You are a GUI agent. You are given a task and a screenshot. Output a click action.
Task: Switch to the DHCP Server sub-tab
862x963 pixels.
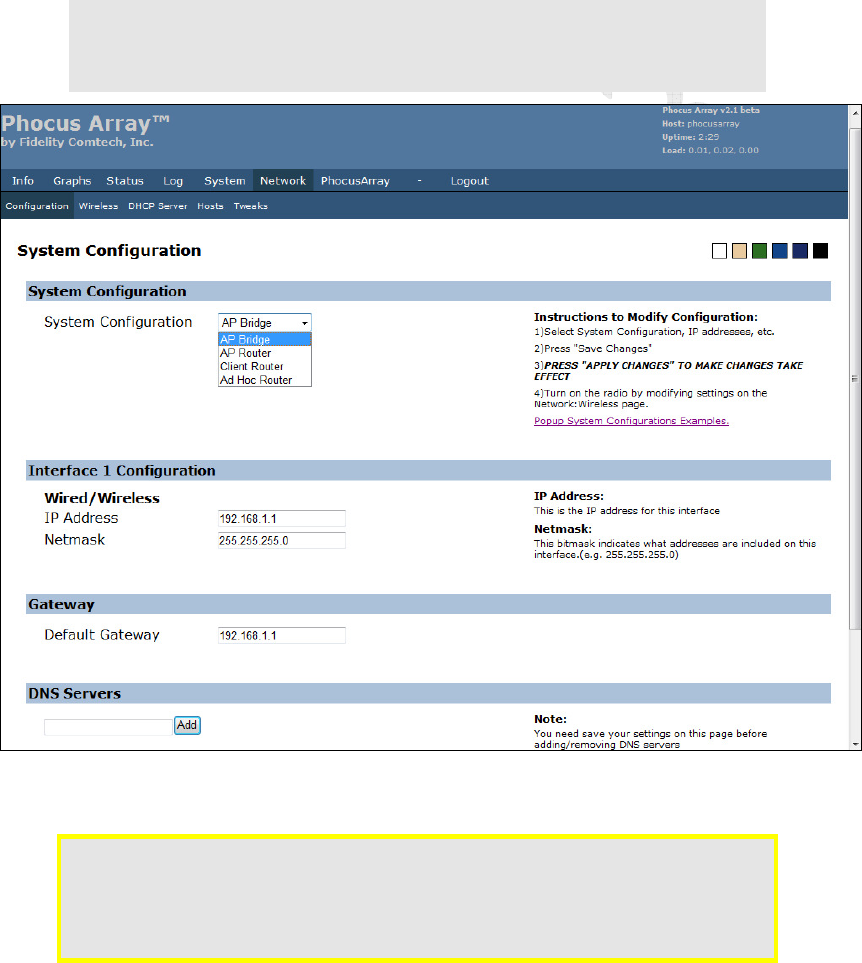158,206
